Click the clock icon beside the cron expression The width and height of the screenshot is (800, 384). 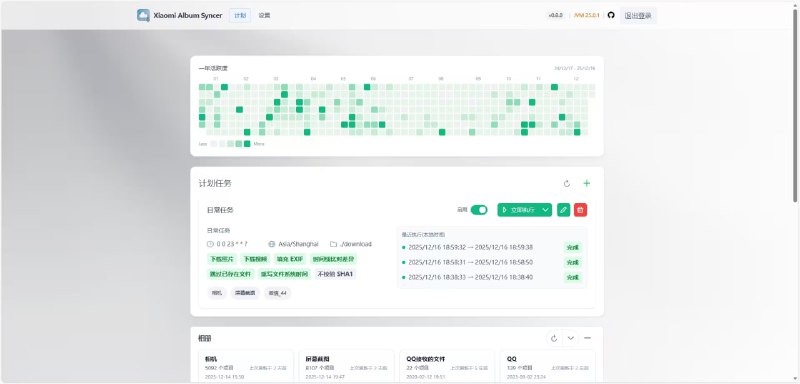210,244
